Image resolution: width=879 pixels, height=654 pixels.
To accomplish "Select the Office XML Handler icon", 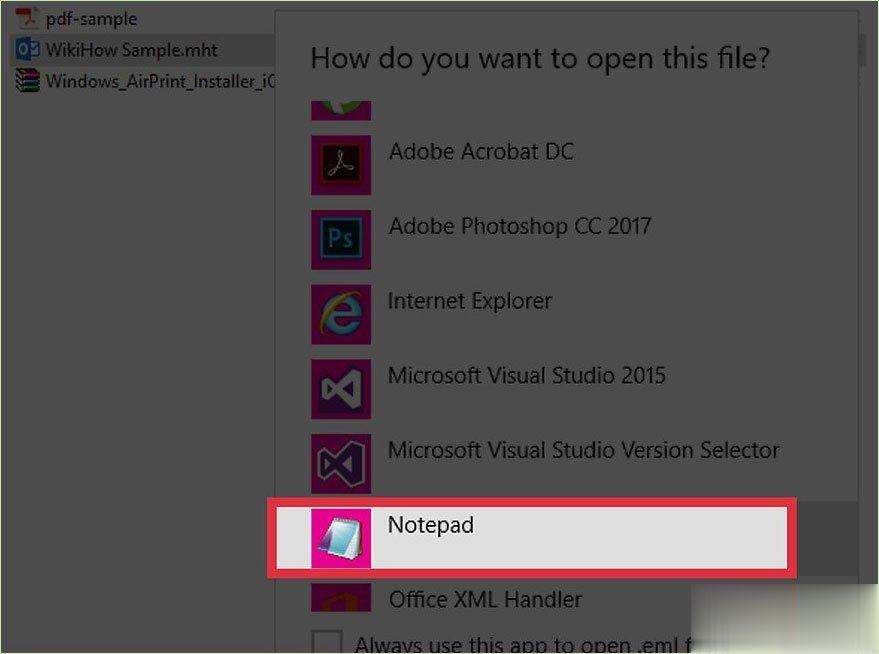I will [x=341, y=597].
